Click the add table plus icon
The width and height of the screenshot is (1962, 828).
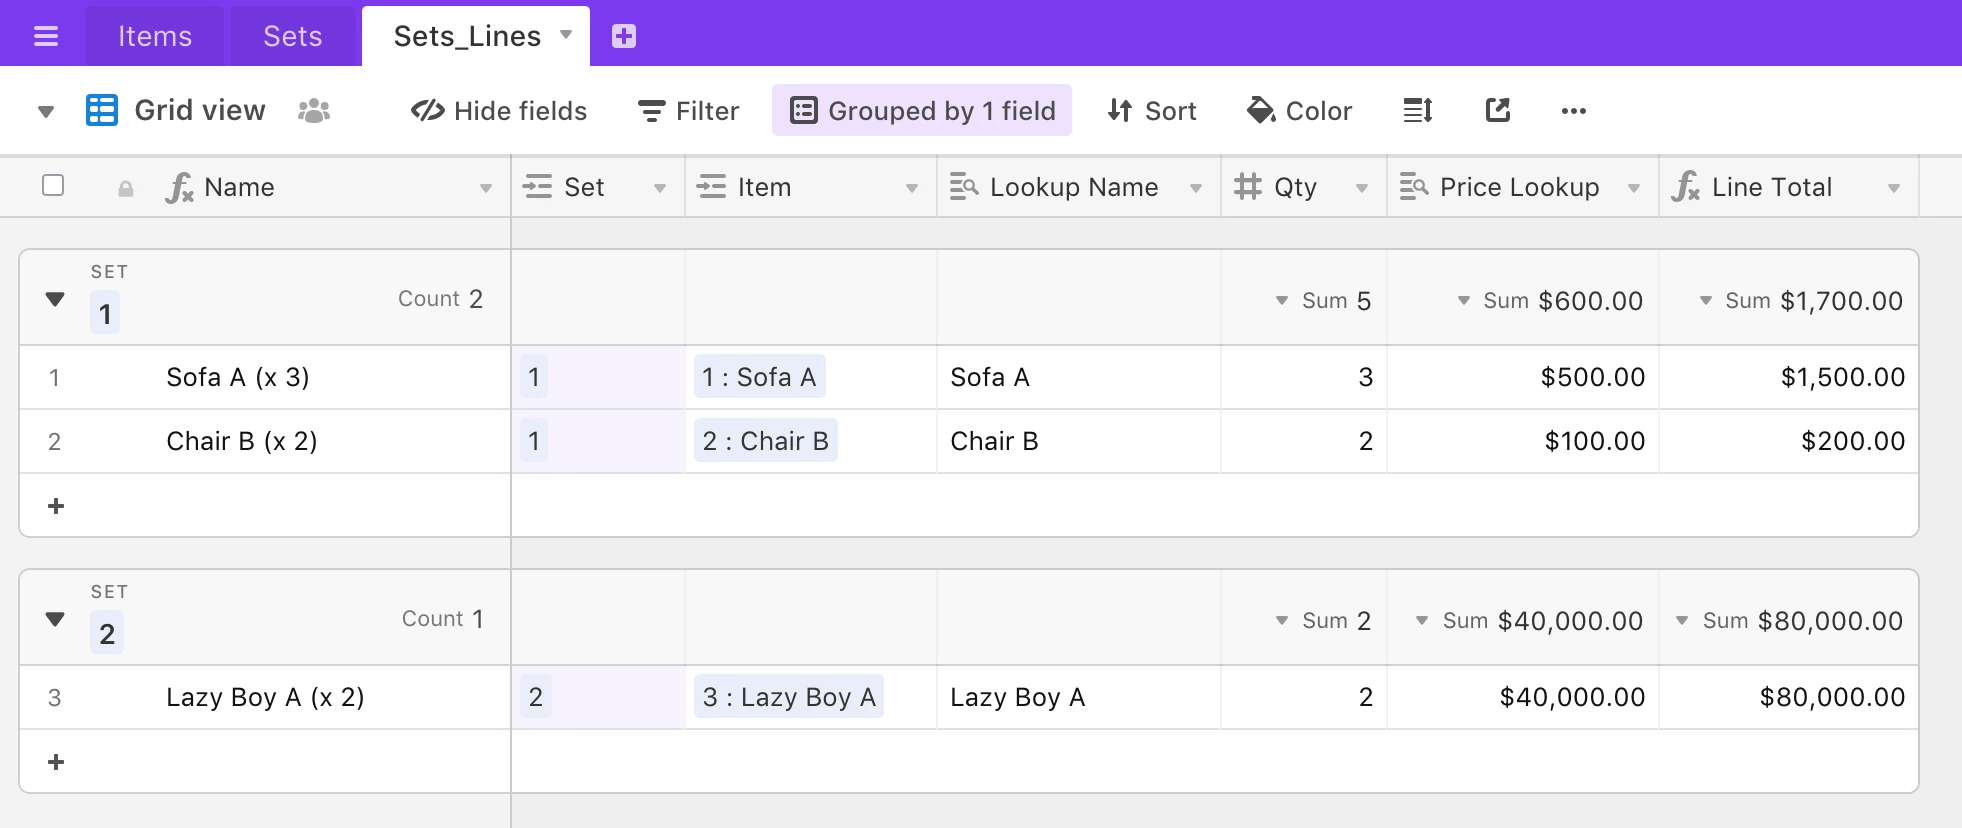(624, 37)
